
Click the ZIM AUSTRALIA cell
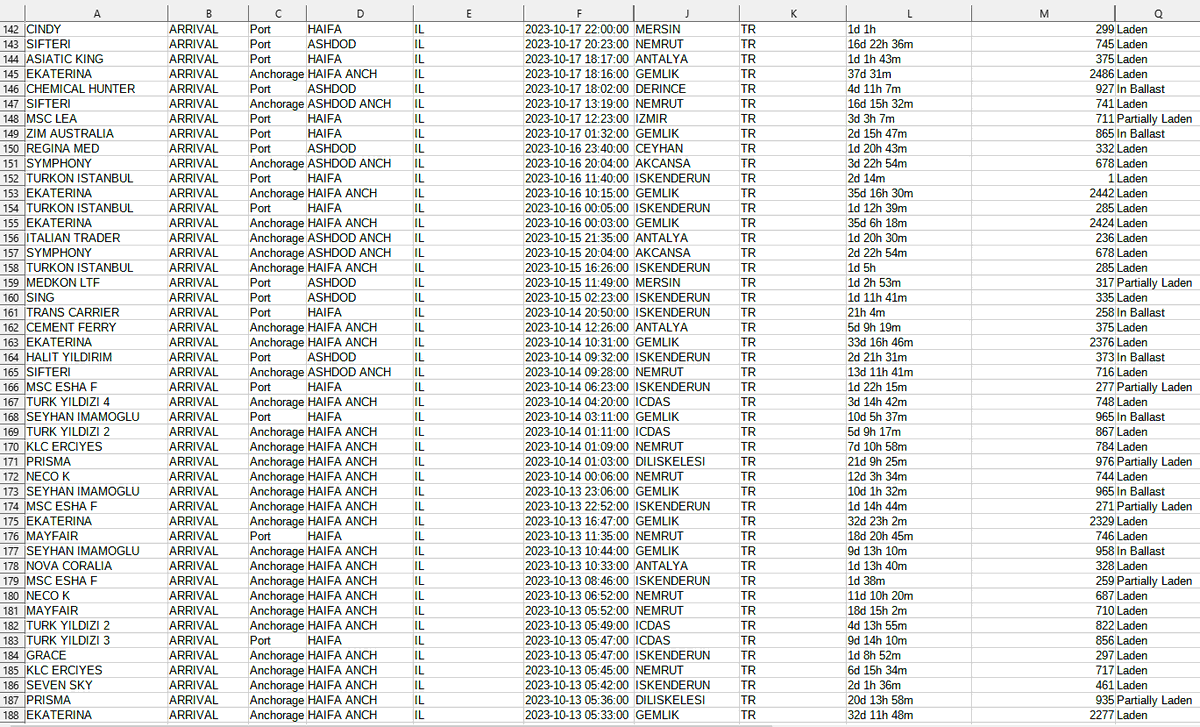(95, 133)
